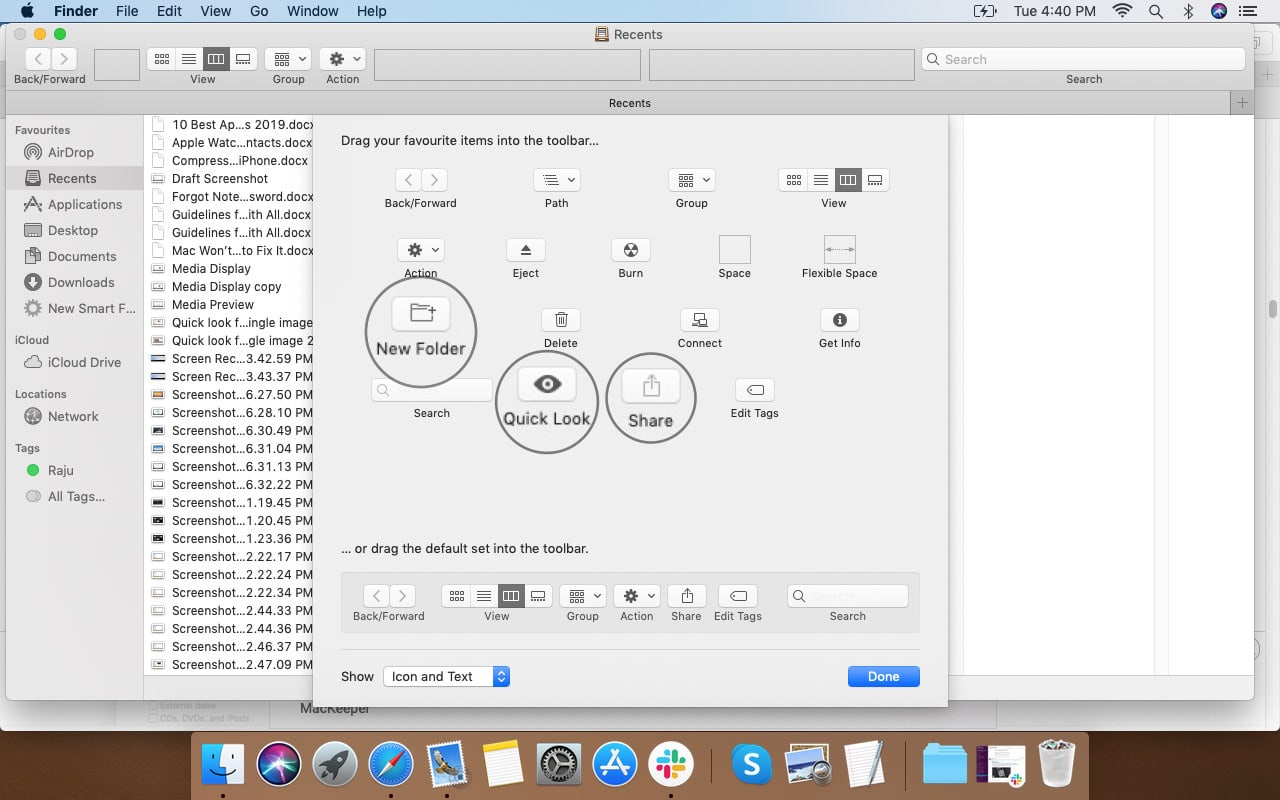1280x800 pixels.
Task: Click the New Folder icon
Action: coord(421,313)
